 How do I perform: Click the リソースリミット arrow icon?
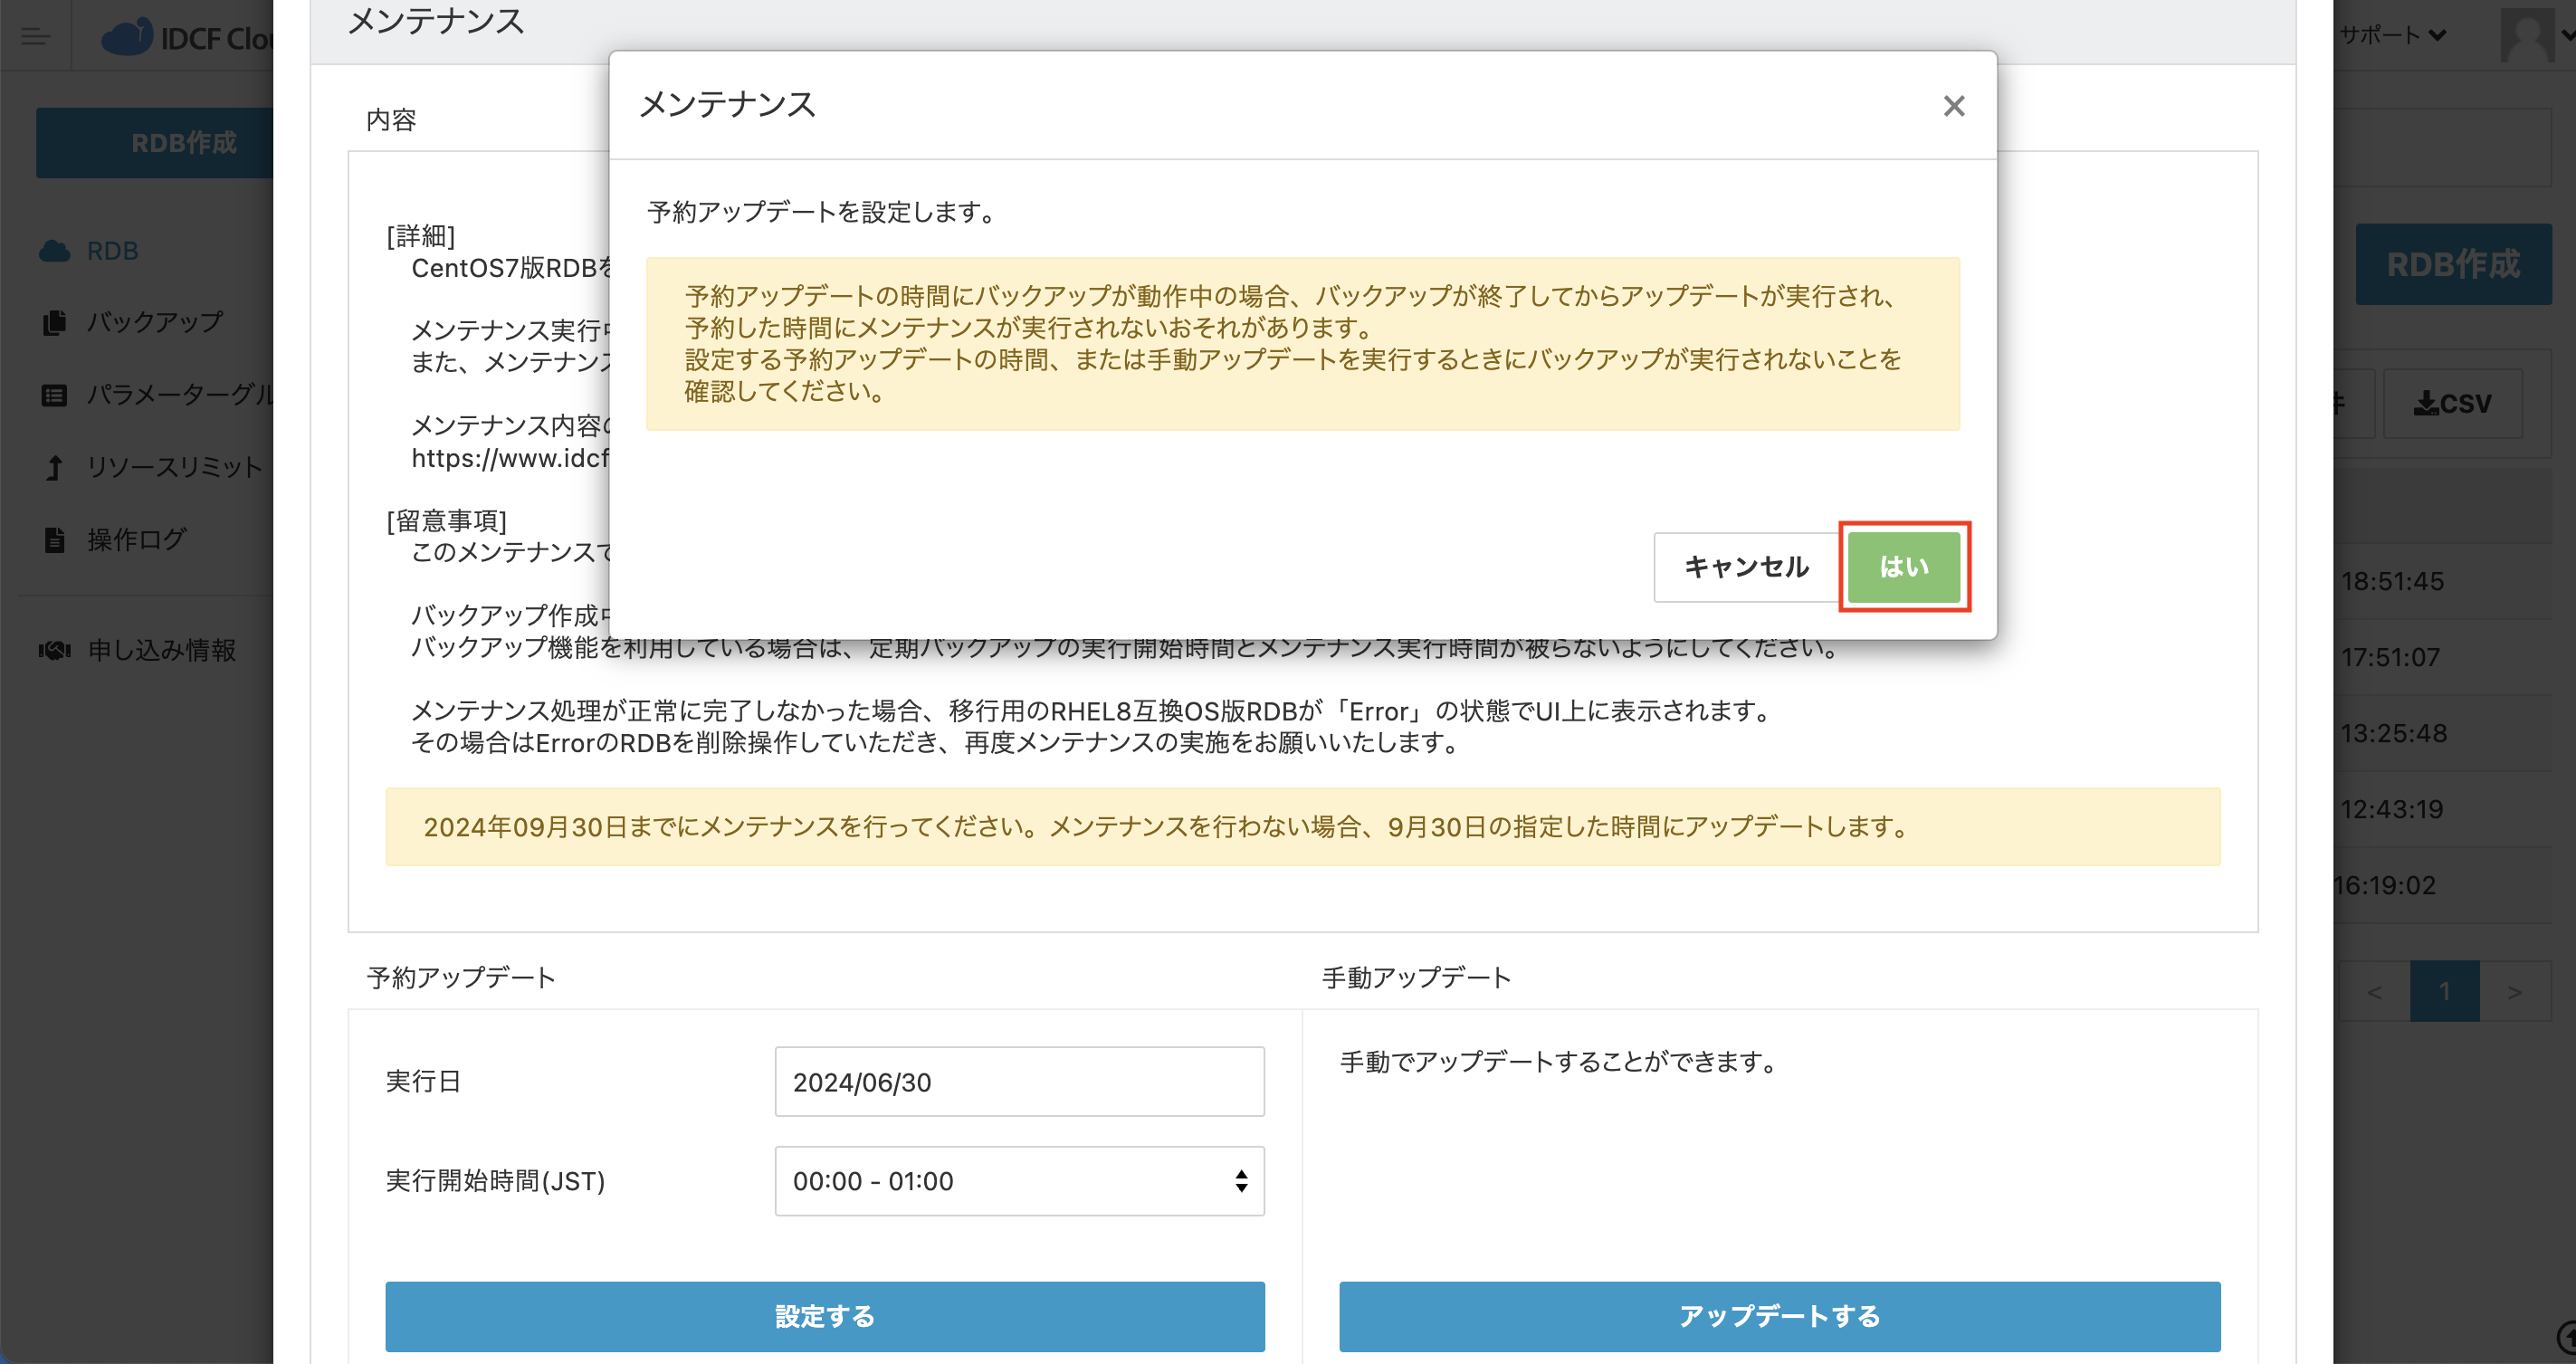coord(55,467)
